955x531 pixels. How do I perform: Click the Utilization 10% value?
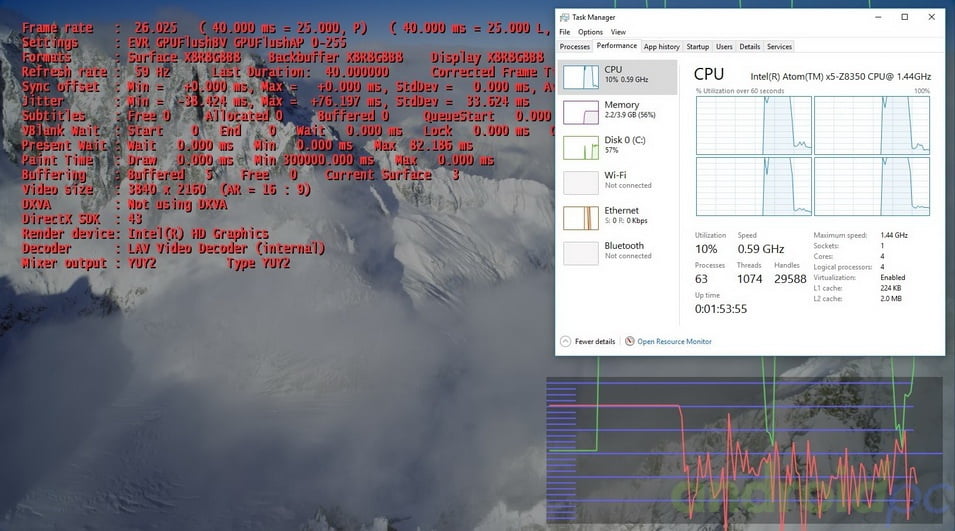click(706, 249)
